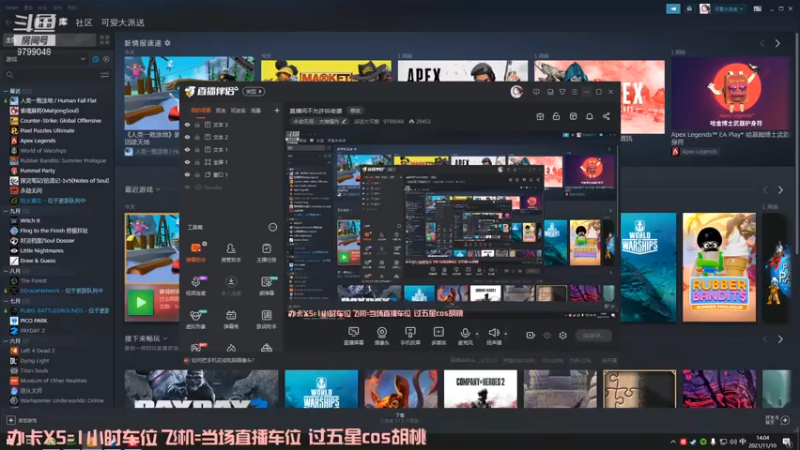Screen dimensions: 800x450
Task: Open notification bell in stream companion
Action: (x=589, y=116)
